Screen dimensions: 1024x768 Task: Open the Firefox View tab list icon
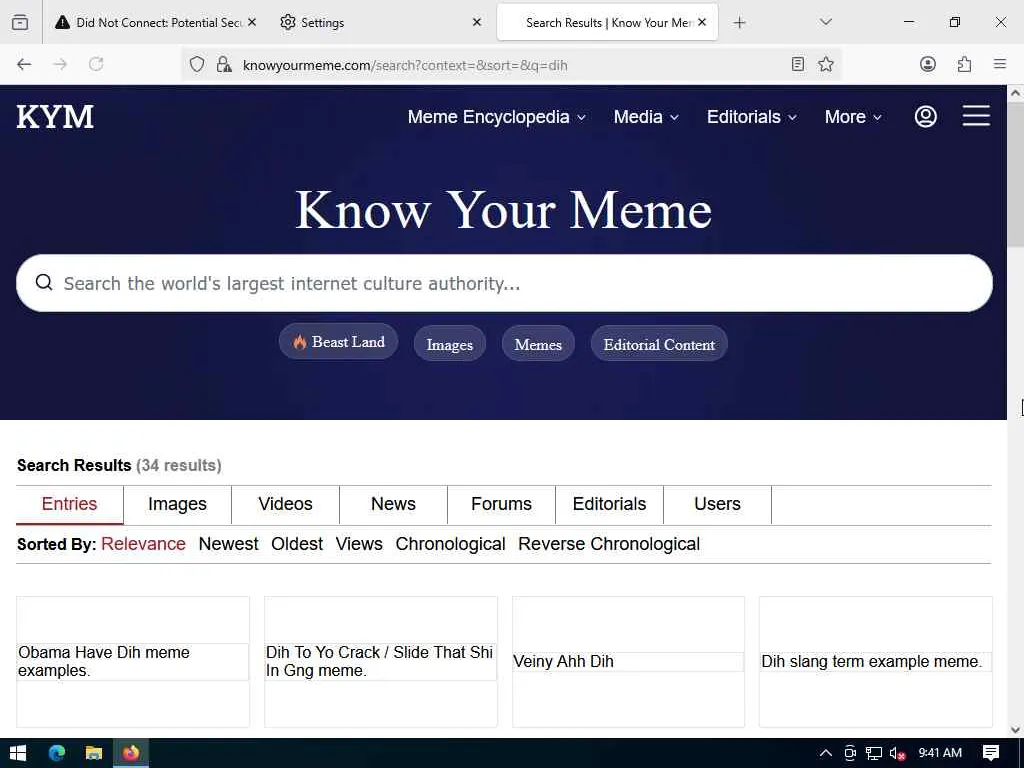click(20, 22)
